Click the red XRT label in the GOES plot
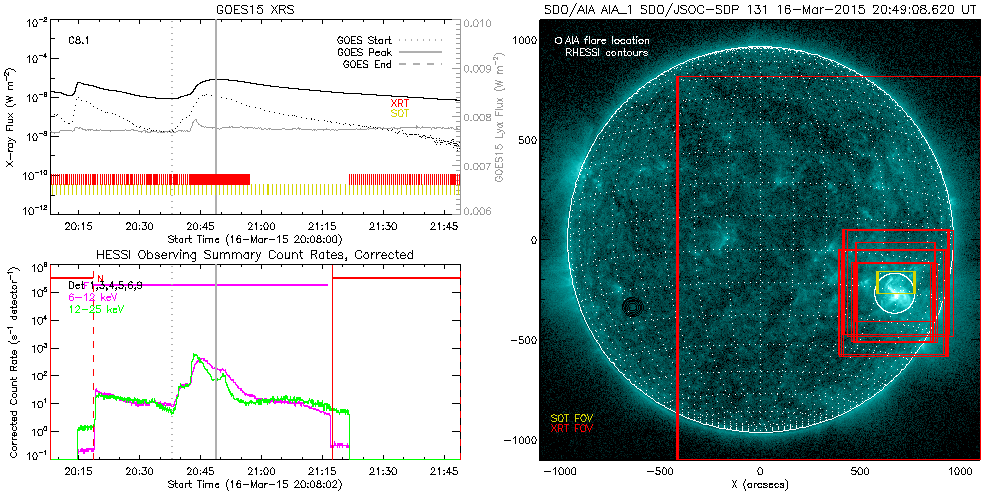The image size is (1000, 500). point(399,103)
